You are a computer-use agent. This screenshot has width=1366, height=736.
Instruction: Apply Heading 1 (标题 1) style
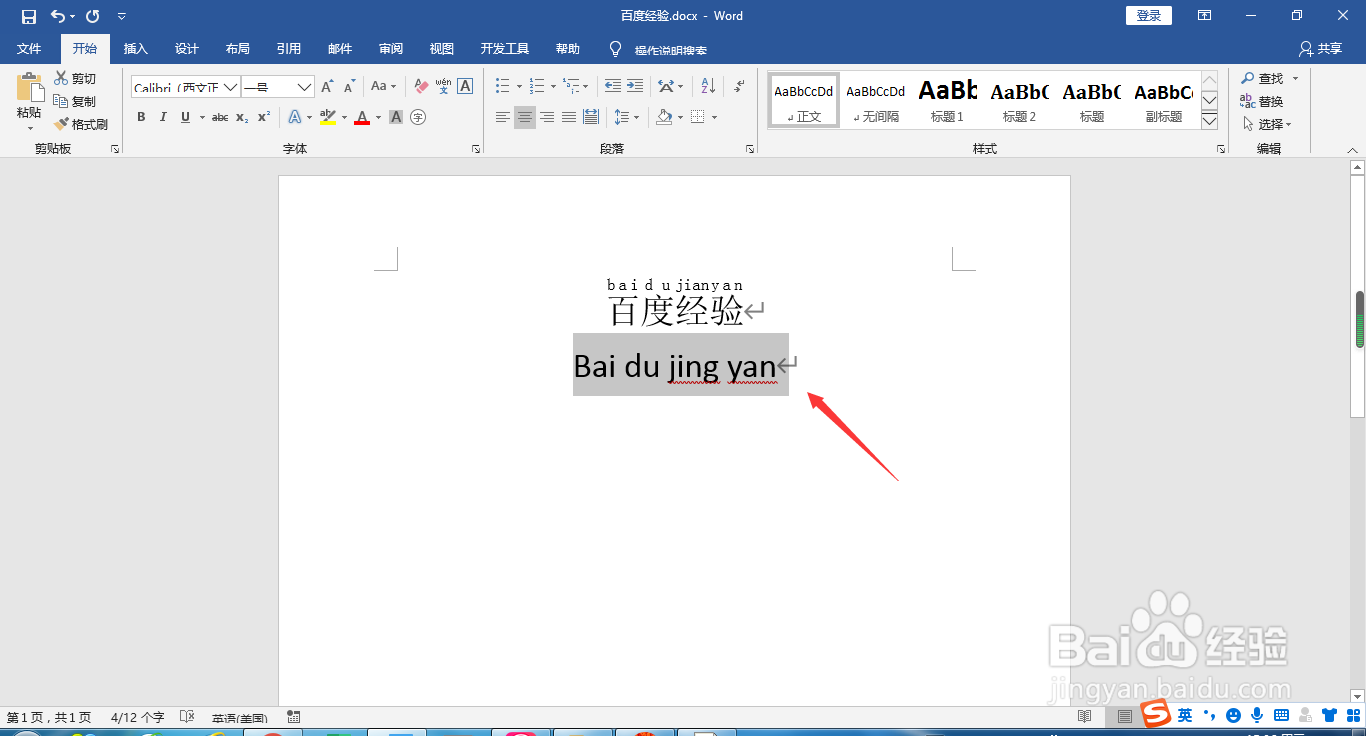(x=947, y=100)
